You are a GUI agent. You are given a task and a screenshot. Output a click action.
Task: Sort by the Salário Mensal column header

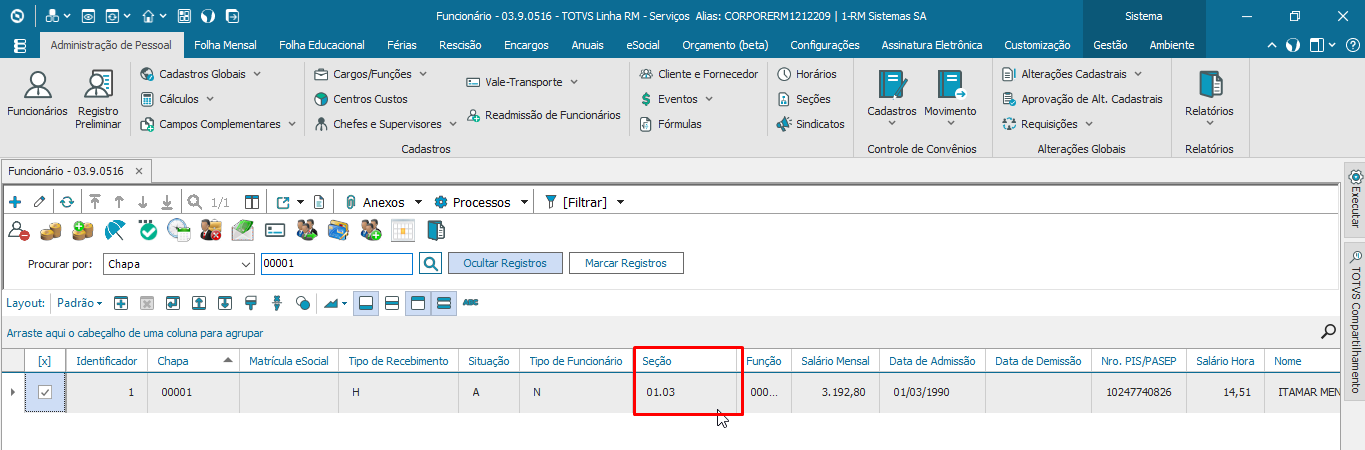click(836, 361)
